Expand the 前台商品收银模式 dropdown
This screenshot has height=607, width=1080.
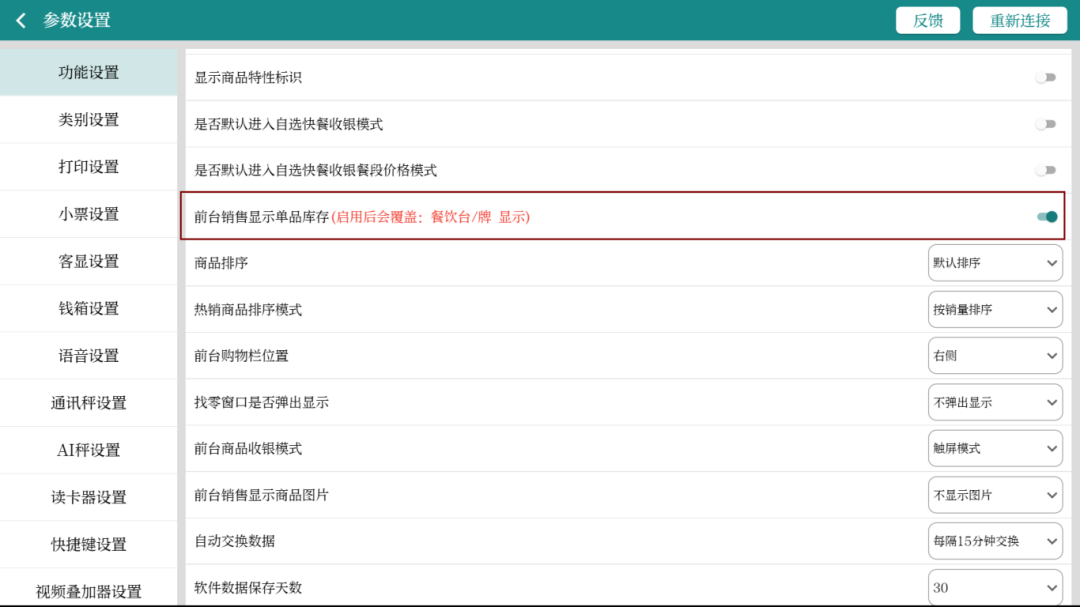pyautogui.click(x=994, y=448)
